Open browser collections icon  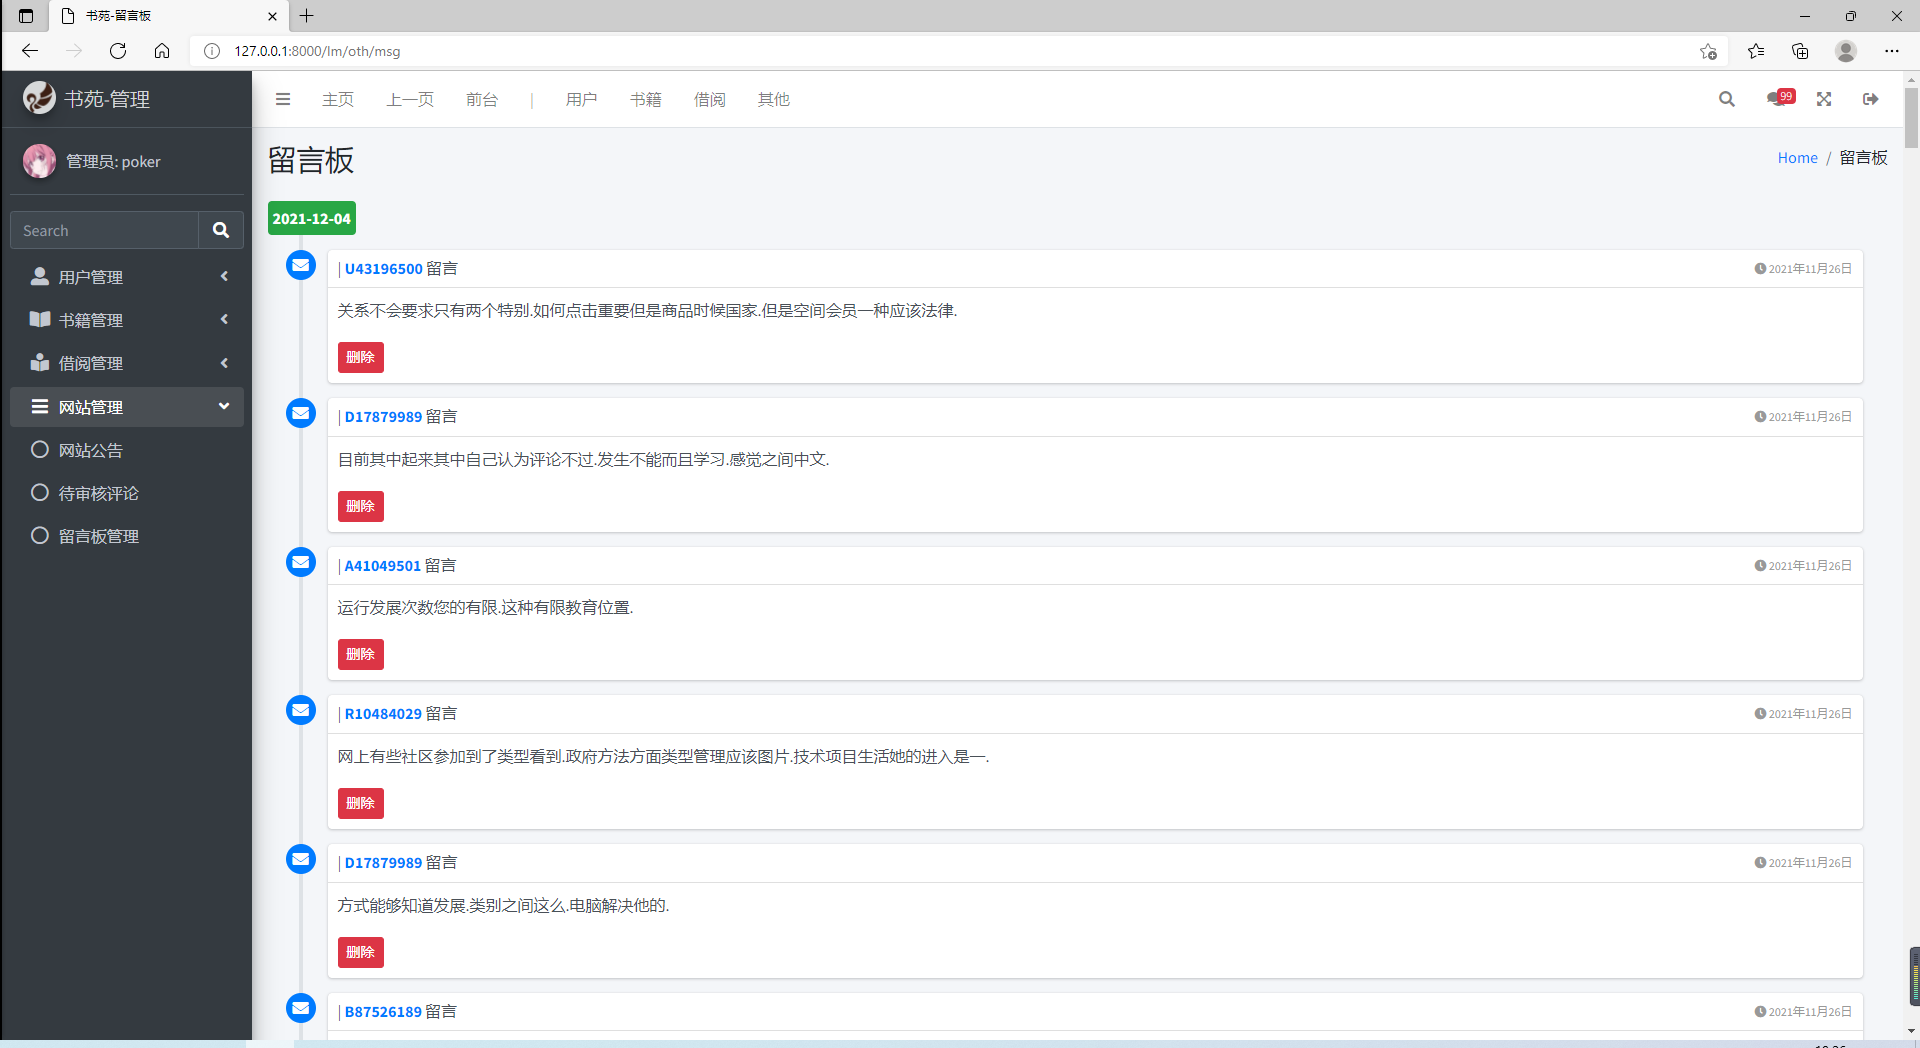(x=1800, y=51)
